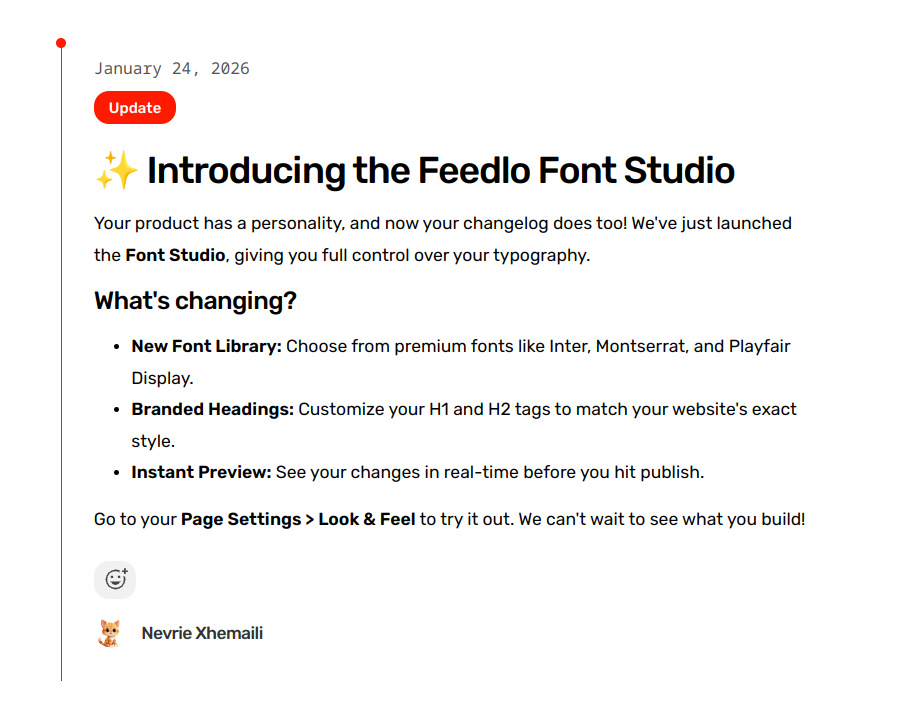Click the Instant Preview bullet label
This screenshot has width=906, height=714.
click(x=201, y=472)
